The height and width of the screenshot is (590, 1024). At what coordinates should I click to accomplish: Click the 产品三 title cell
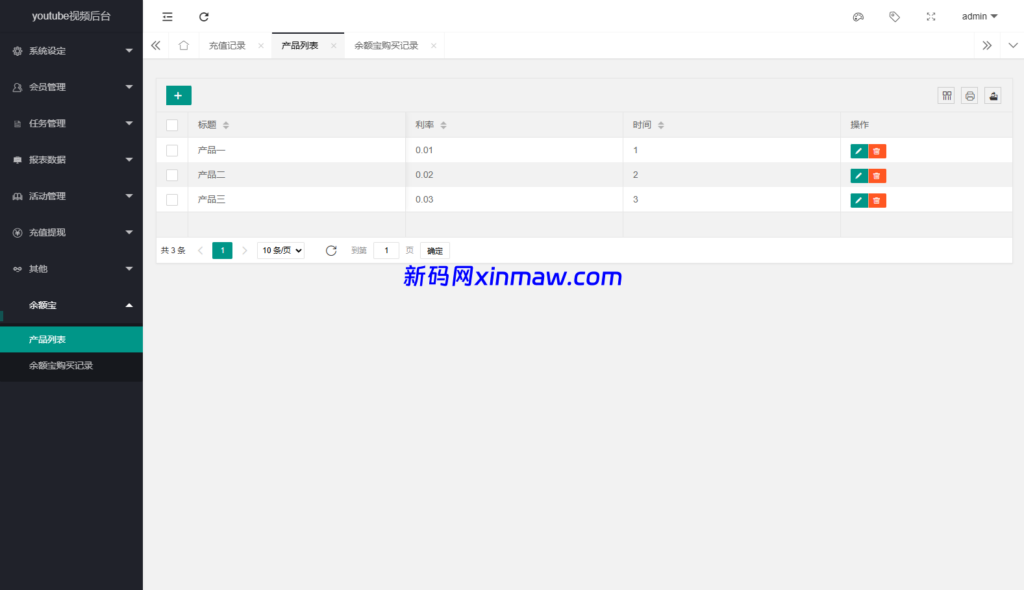coord(296,200)
